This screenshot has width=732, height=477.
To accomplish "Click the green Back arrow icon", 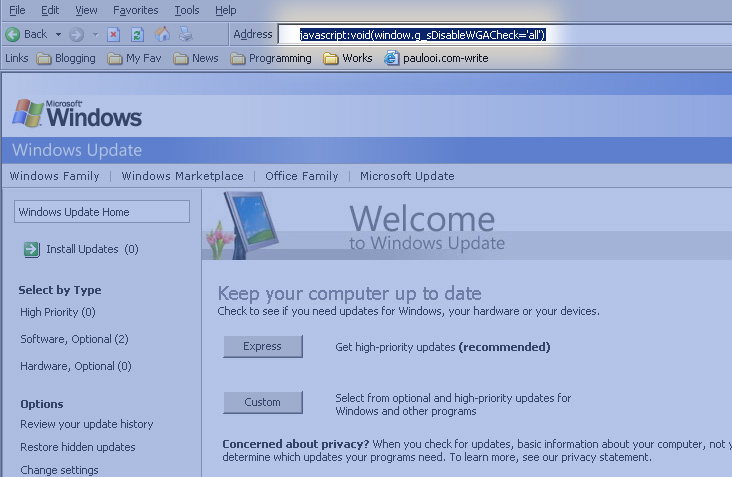I will 13,34.
